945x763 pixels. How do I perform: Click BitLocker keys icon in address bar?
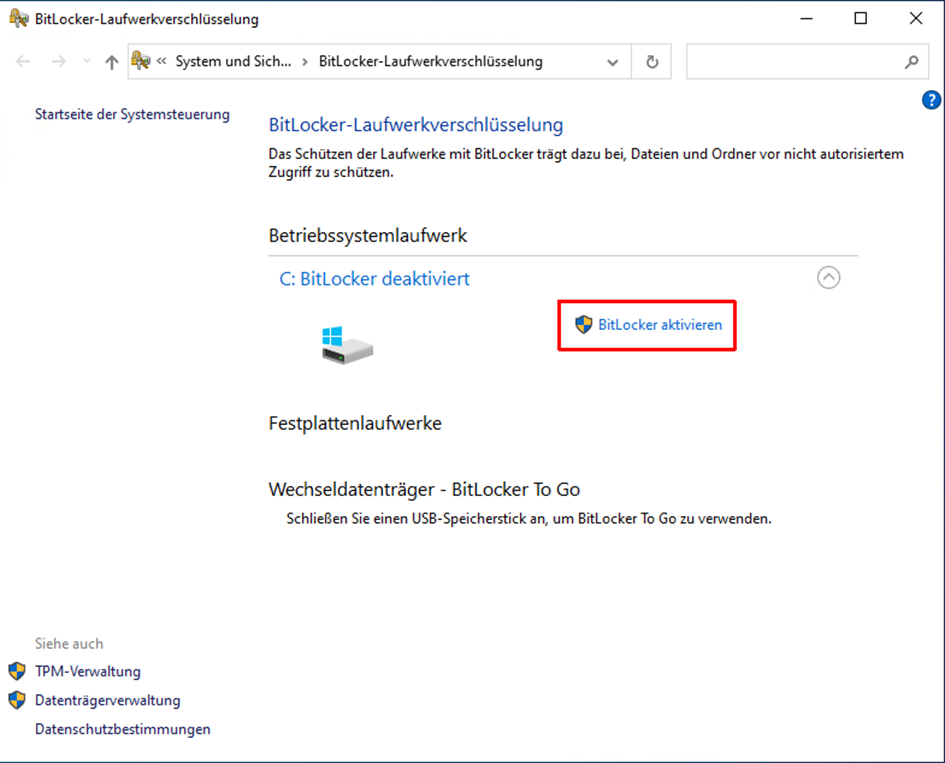pyautogui.click(x=140, y=61)
